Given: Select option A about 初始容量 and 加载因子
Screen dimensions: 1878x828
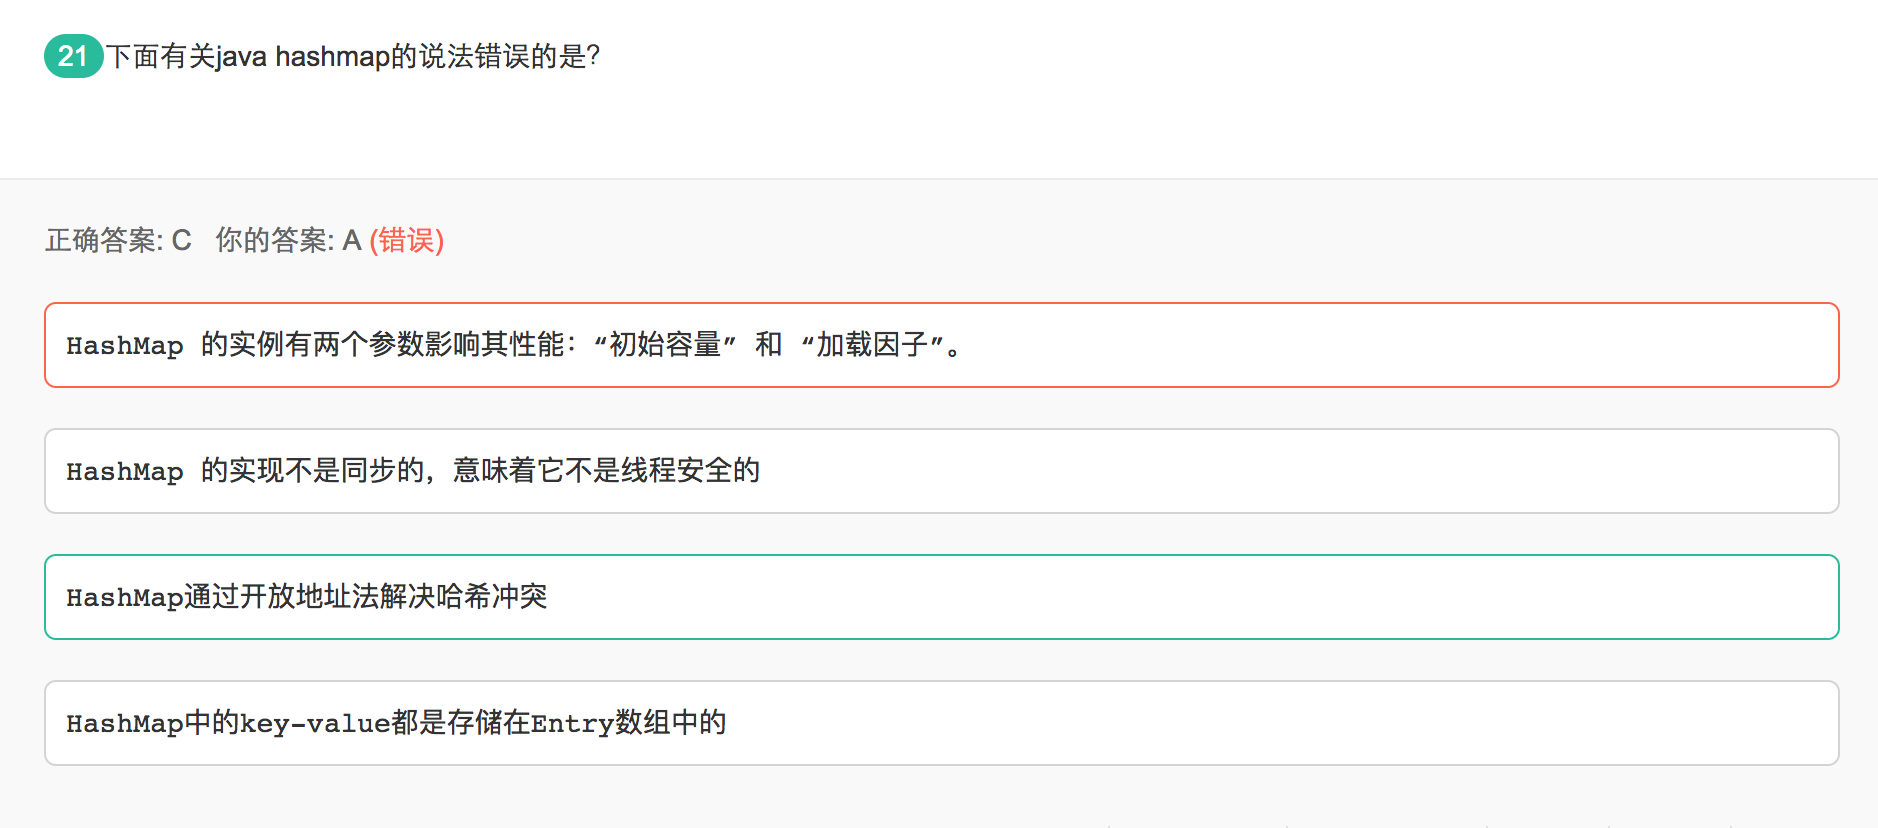Looking at the screenshot, I should point(940,345).
